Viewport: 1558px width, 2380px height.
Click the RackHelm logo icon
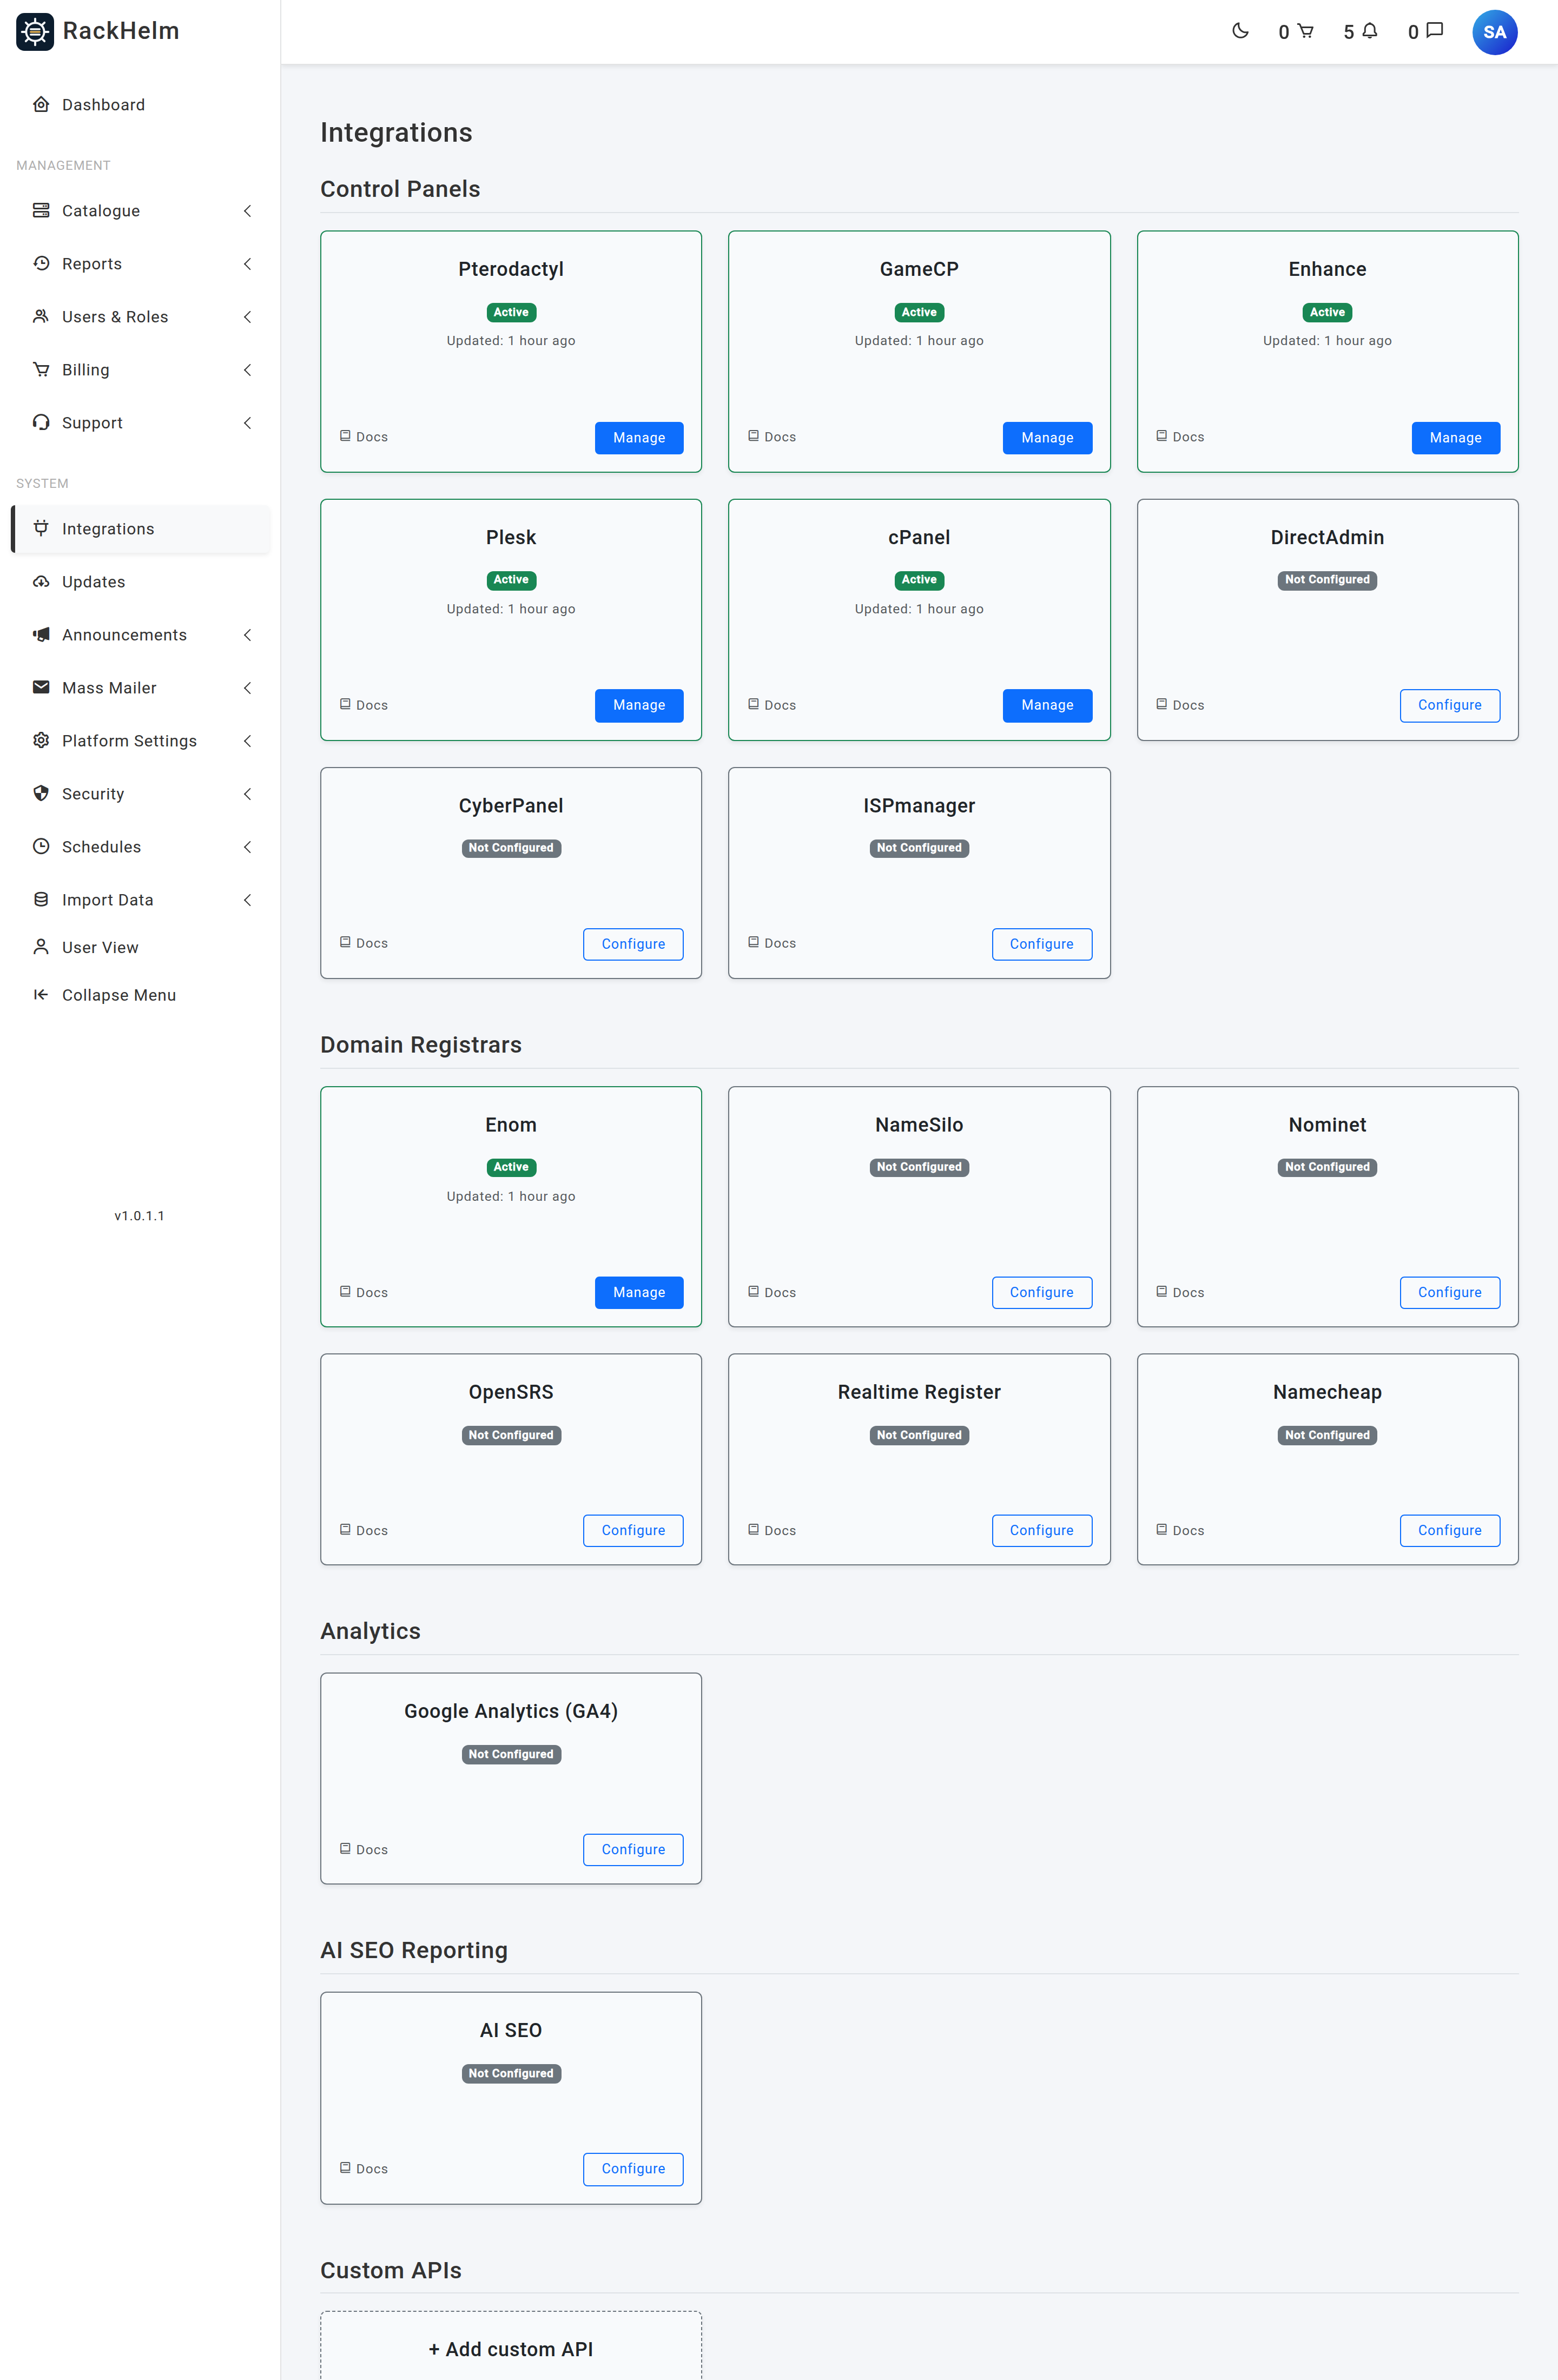coord(35,32)
